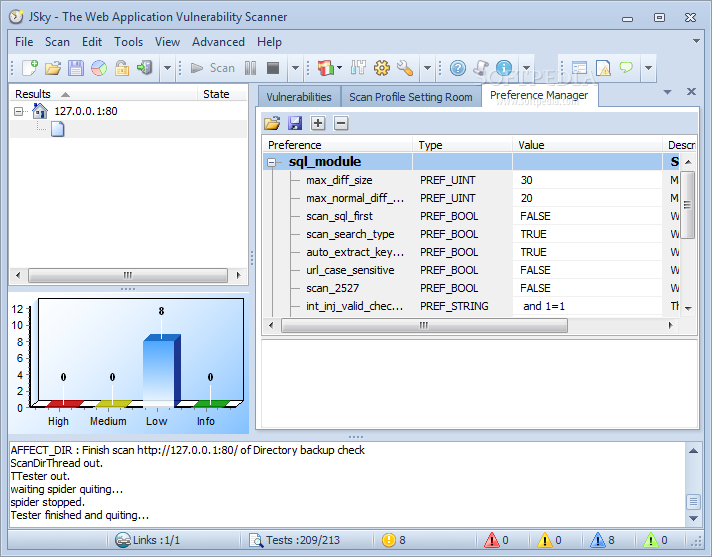Screen dimensions: 712x557
Task: Select the blank page item under host
Action: pos(58,129)
